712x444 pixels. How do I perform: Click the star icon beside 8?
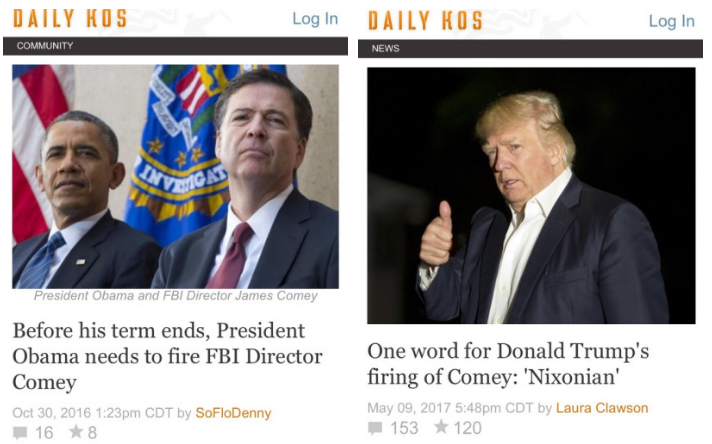click(76, 431)
